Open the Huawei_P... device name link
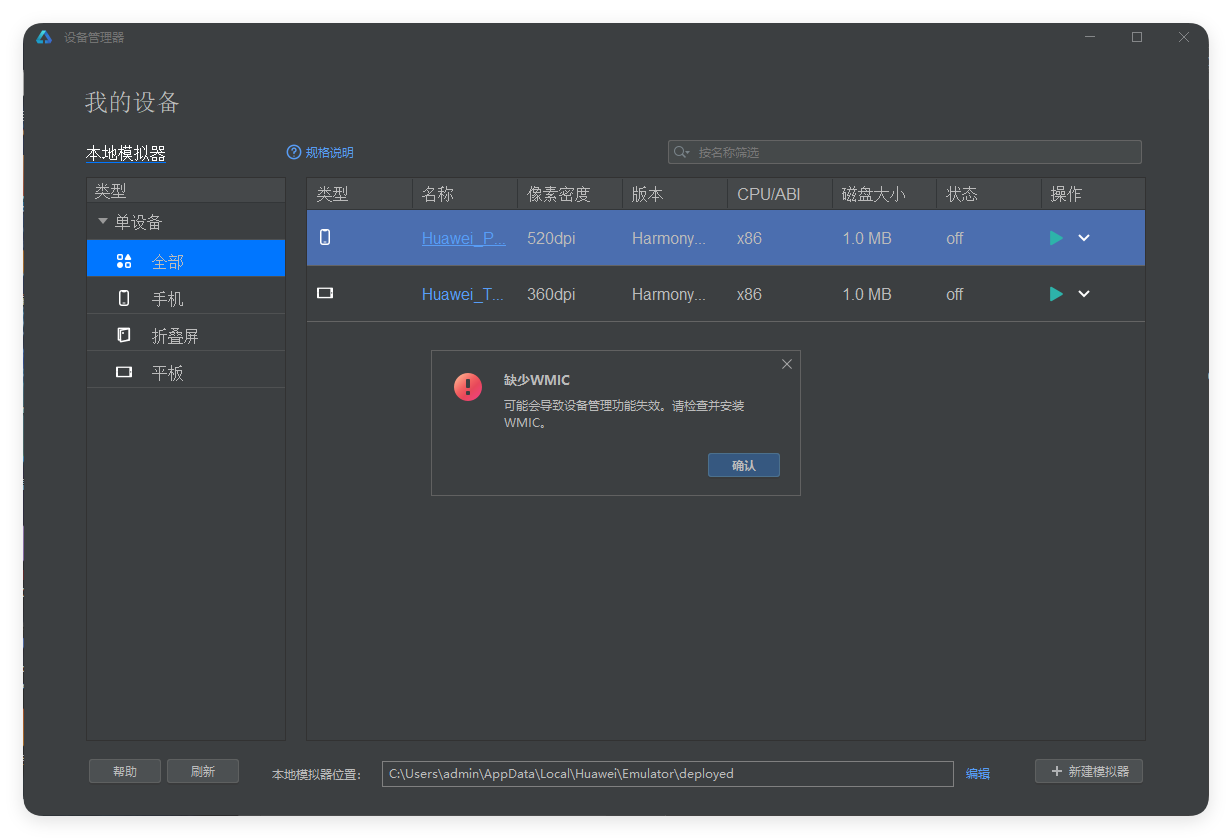1232x839 pixels. (x=464, y=238)
